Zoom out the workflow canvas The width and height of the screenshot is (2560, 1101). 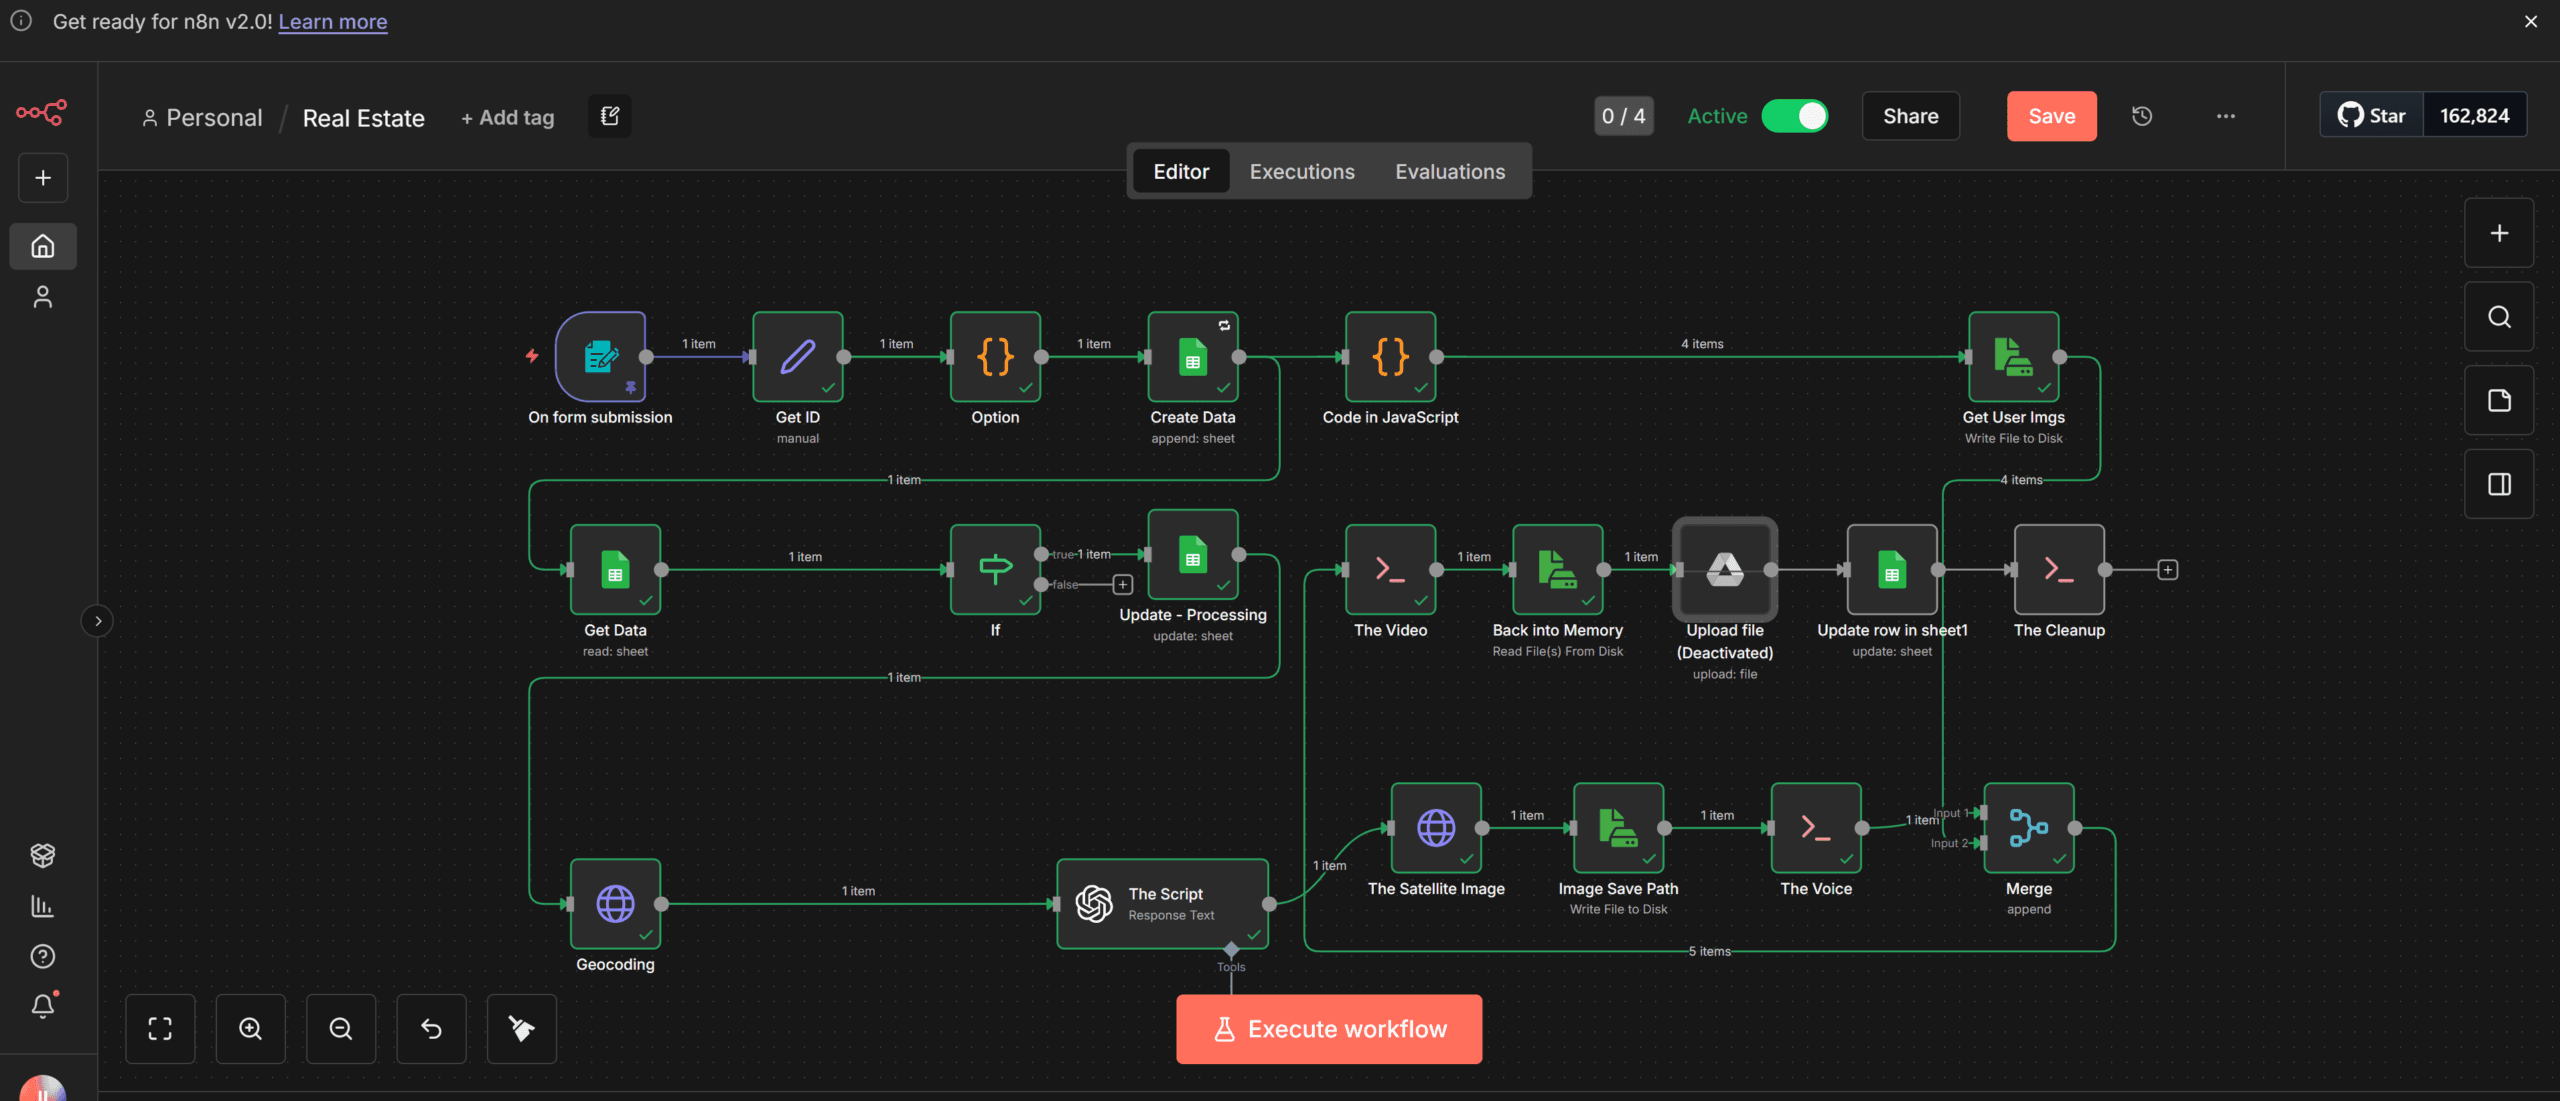[340, 1028]
